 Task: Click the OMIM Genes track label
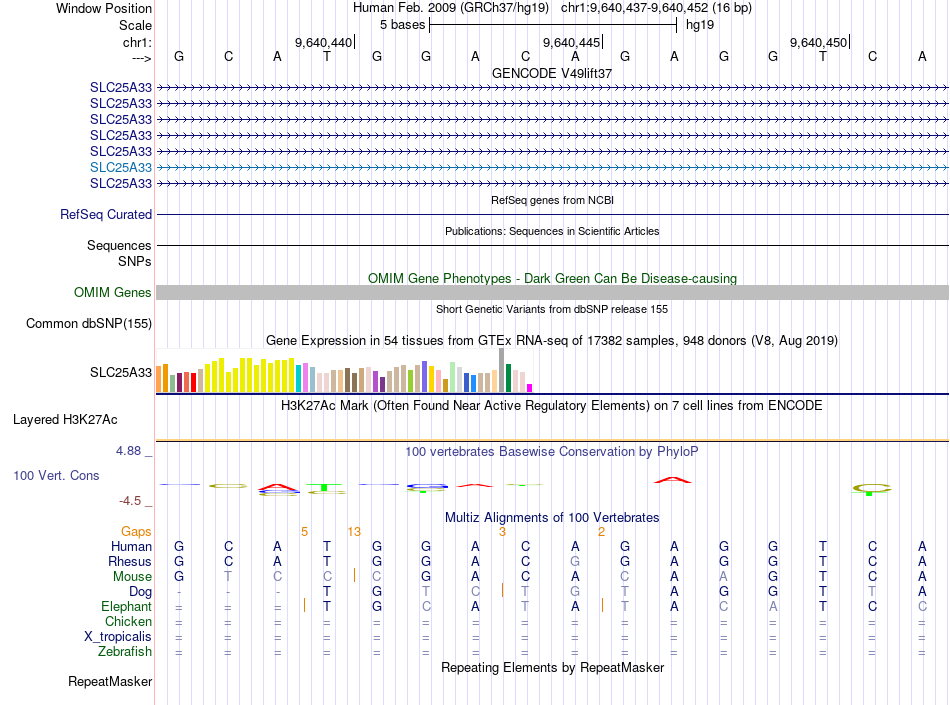[112, 293]
